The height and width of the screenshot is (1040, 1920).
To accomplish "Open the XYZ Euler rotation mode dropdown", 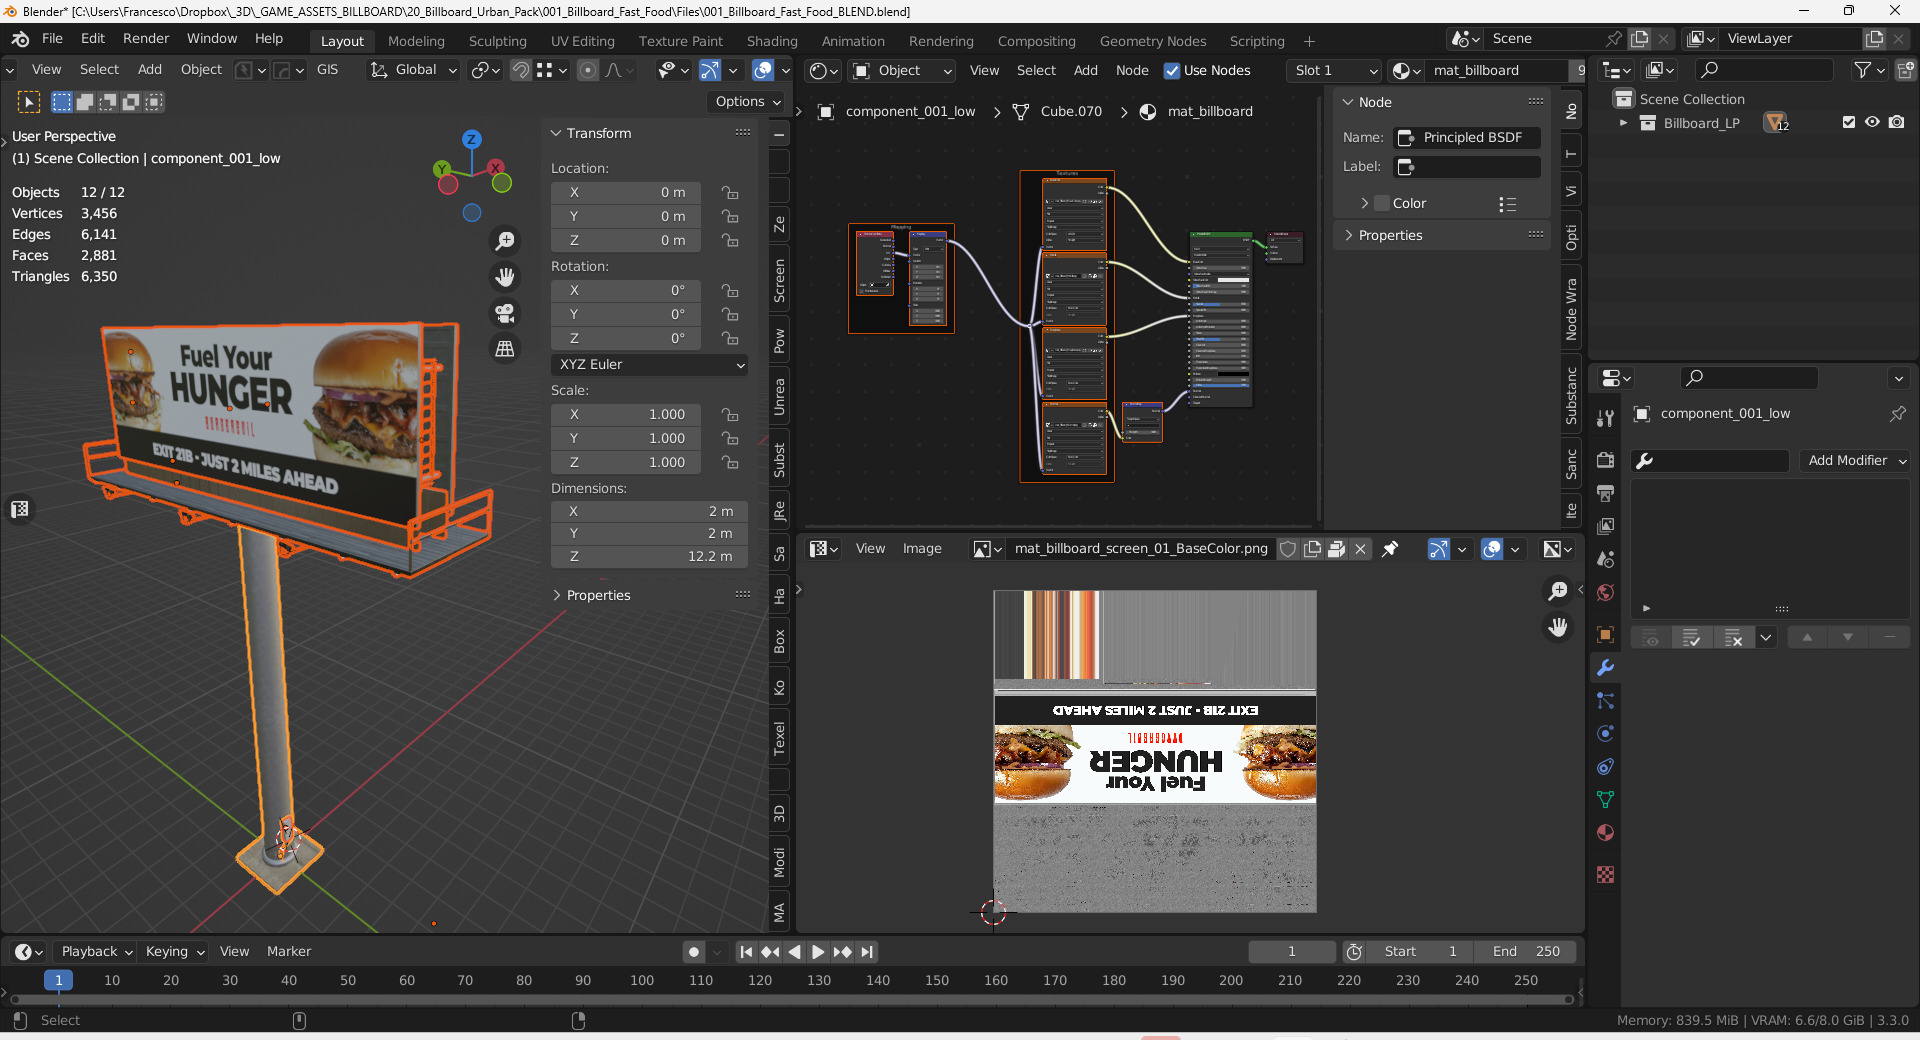I will point(650,365).
